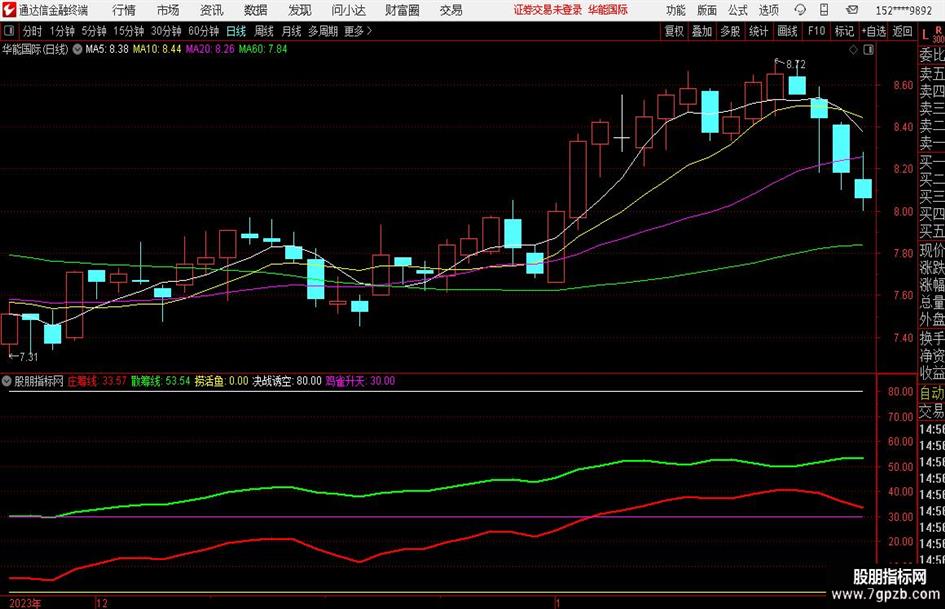Open the 交易 menu
The height and width of the screenshot is (609, 945).
click(451, 10)
